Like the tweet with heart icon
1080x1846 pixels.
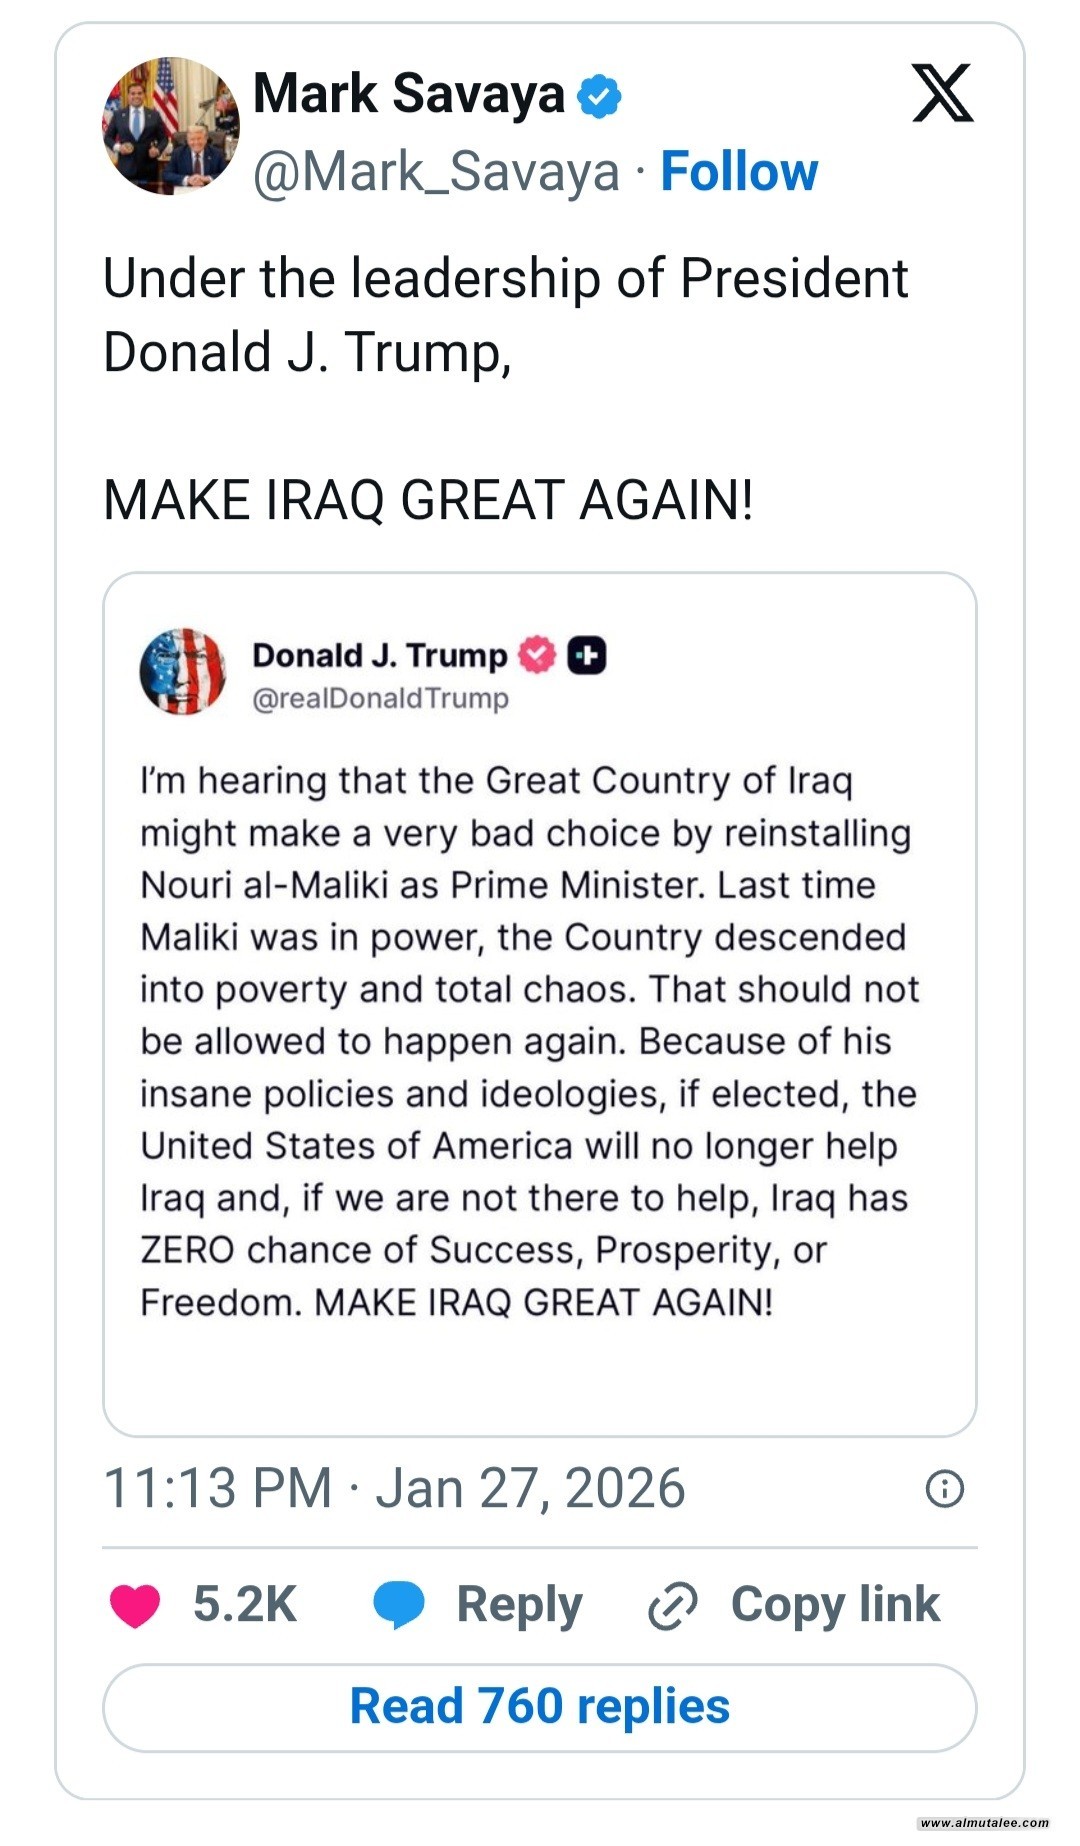click(x=135, y=1606)
